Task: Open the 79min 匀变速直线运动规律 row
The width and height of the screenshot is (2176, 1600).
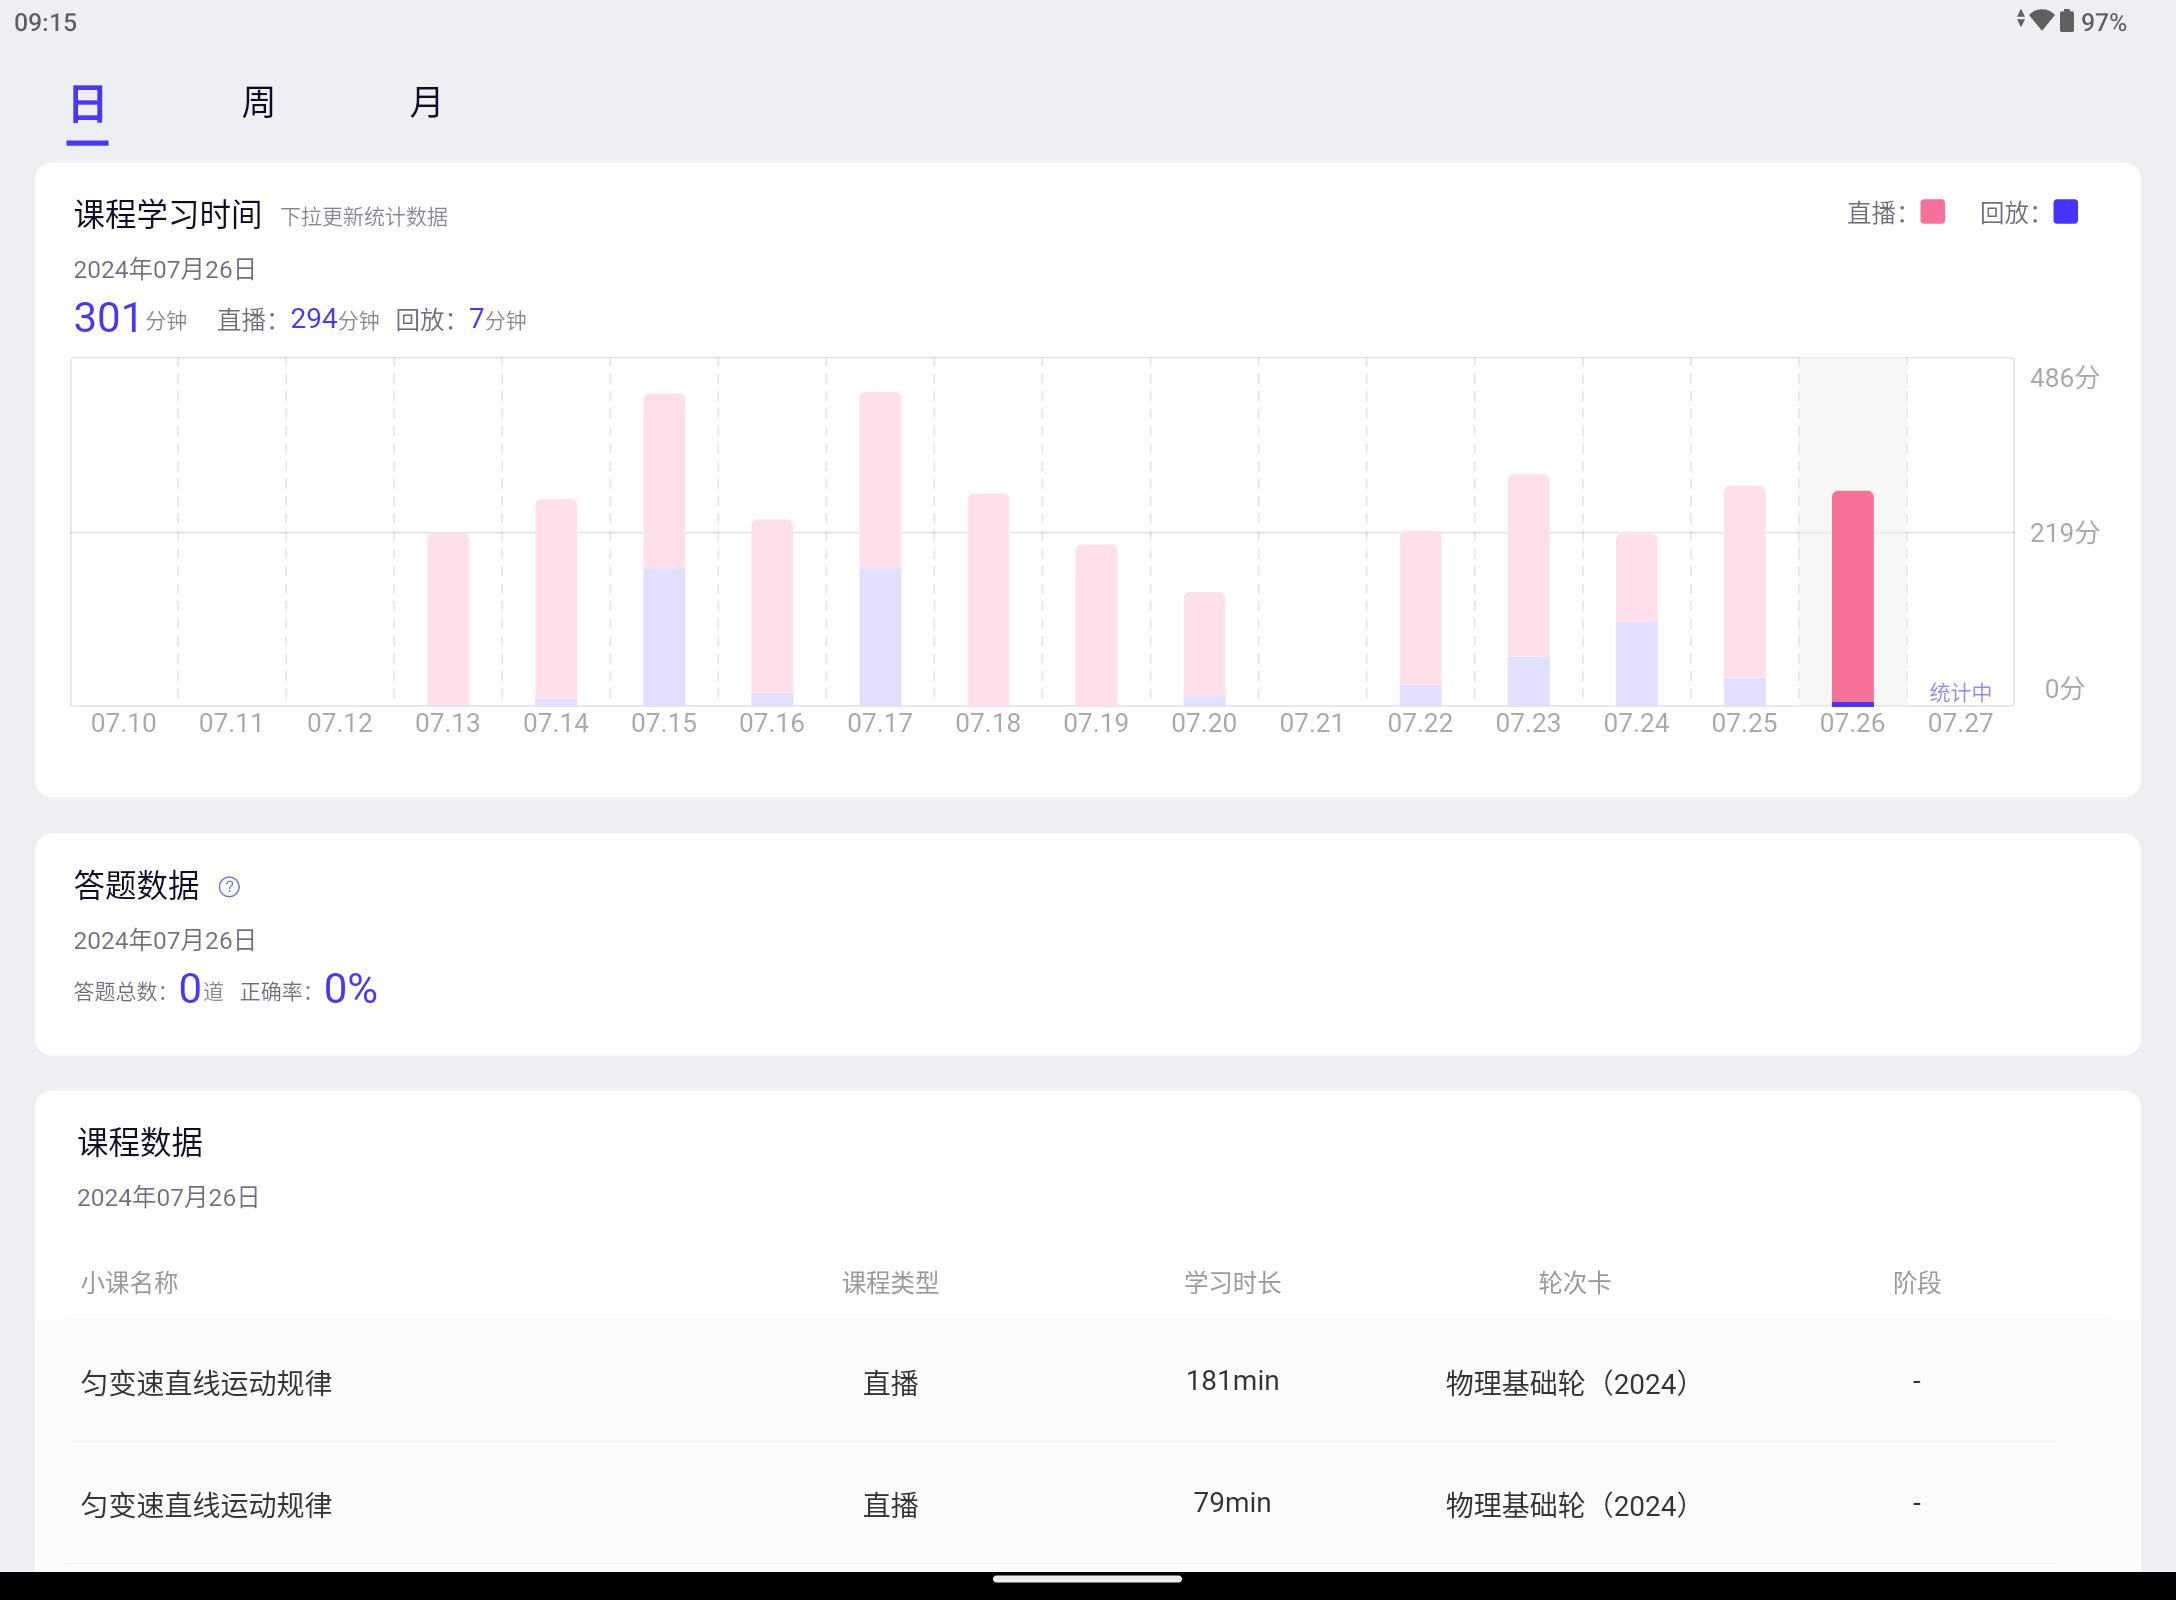Action: [1088, 1504]
